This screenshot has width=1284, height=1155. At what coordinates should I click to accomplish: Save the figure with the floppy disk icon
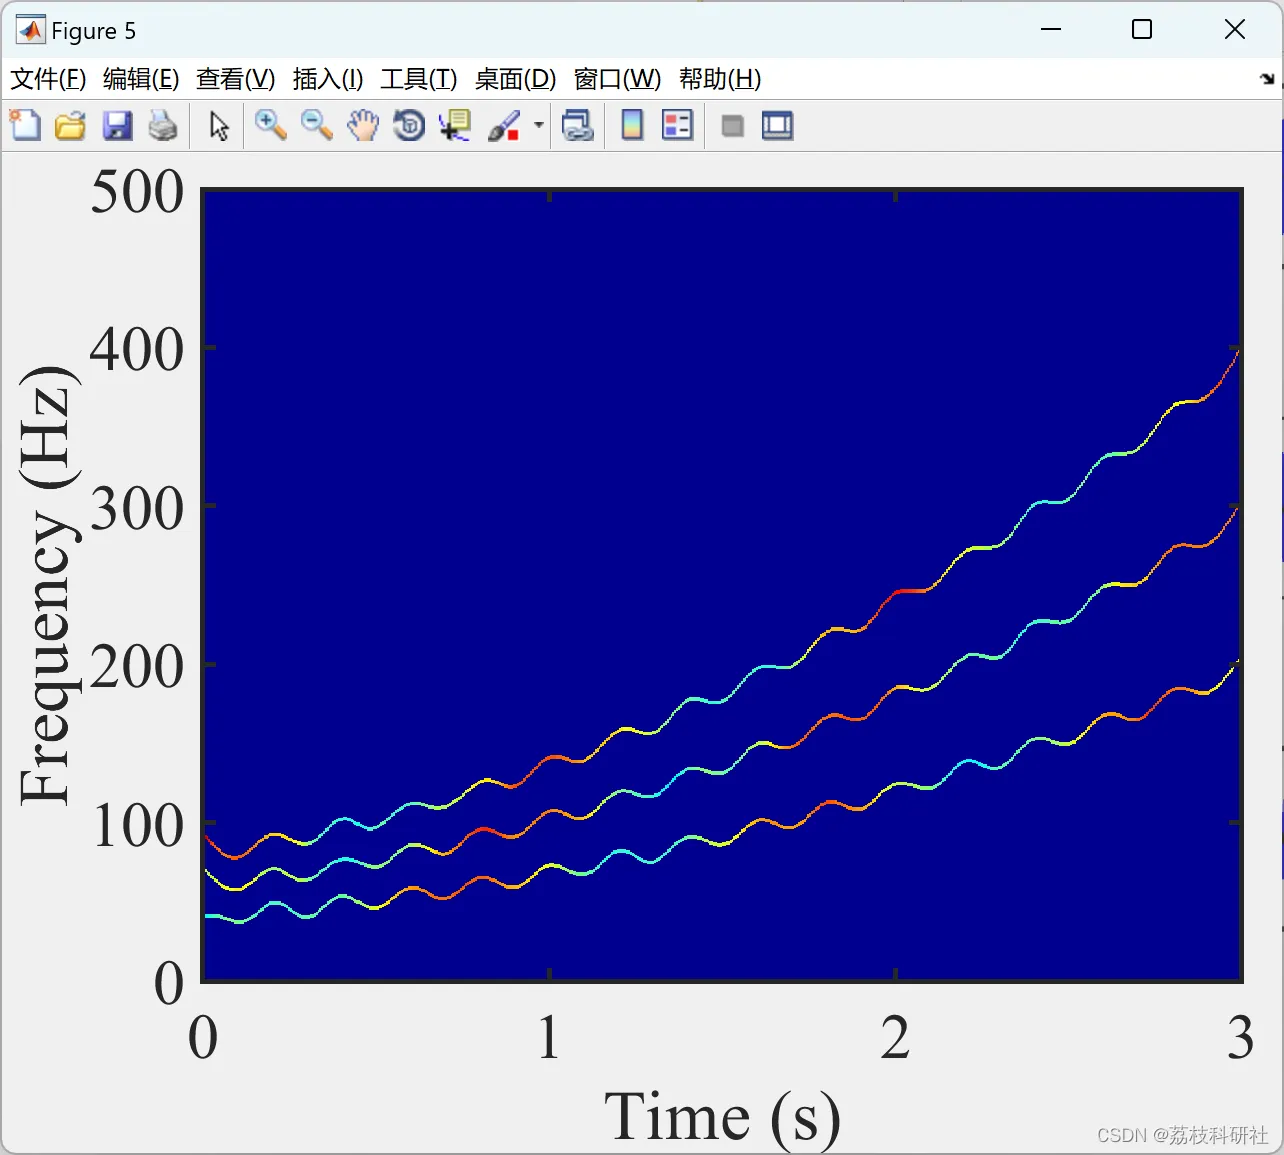117,126
